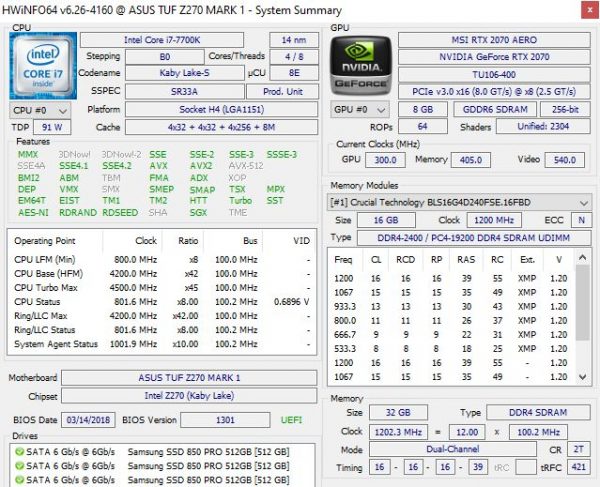The image size is (600, 487).
Task: Click the Unified: 2304 shaders field
Action: (543, 126)
